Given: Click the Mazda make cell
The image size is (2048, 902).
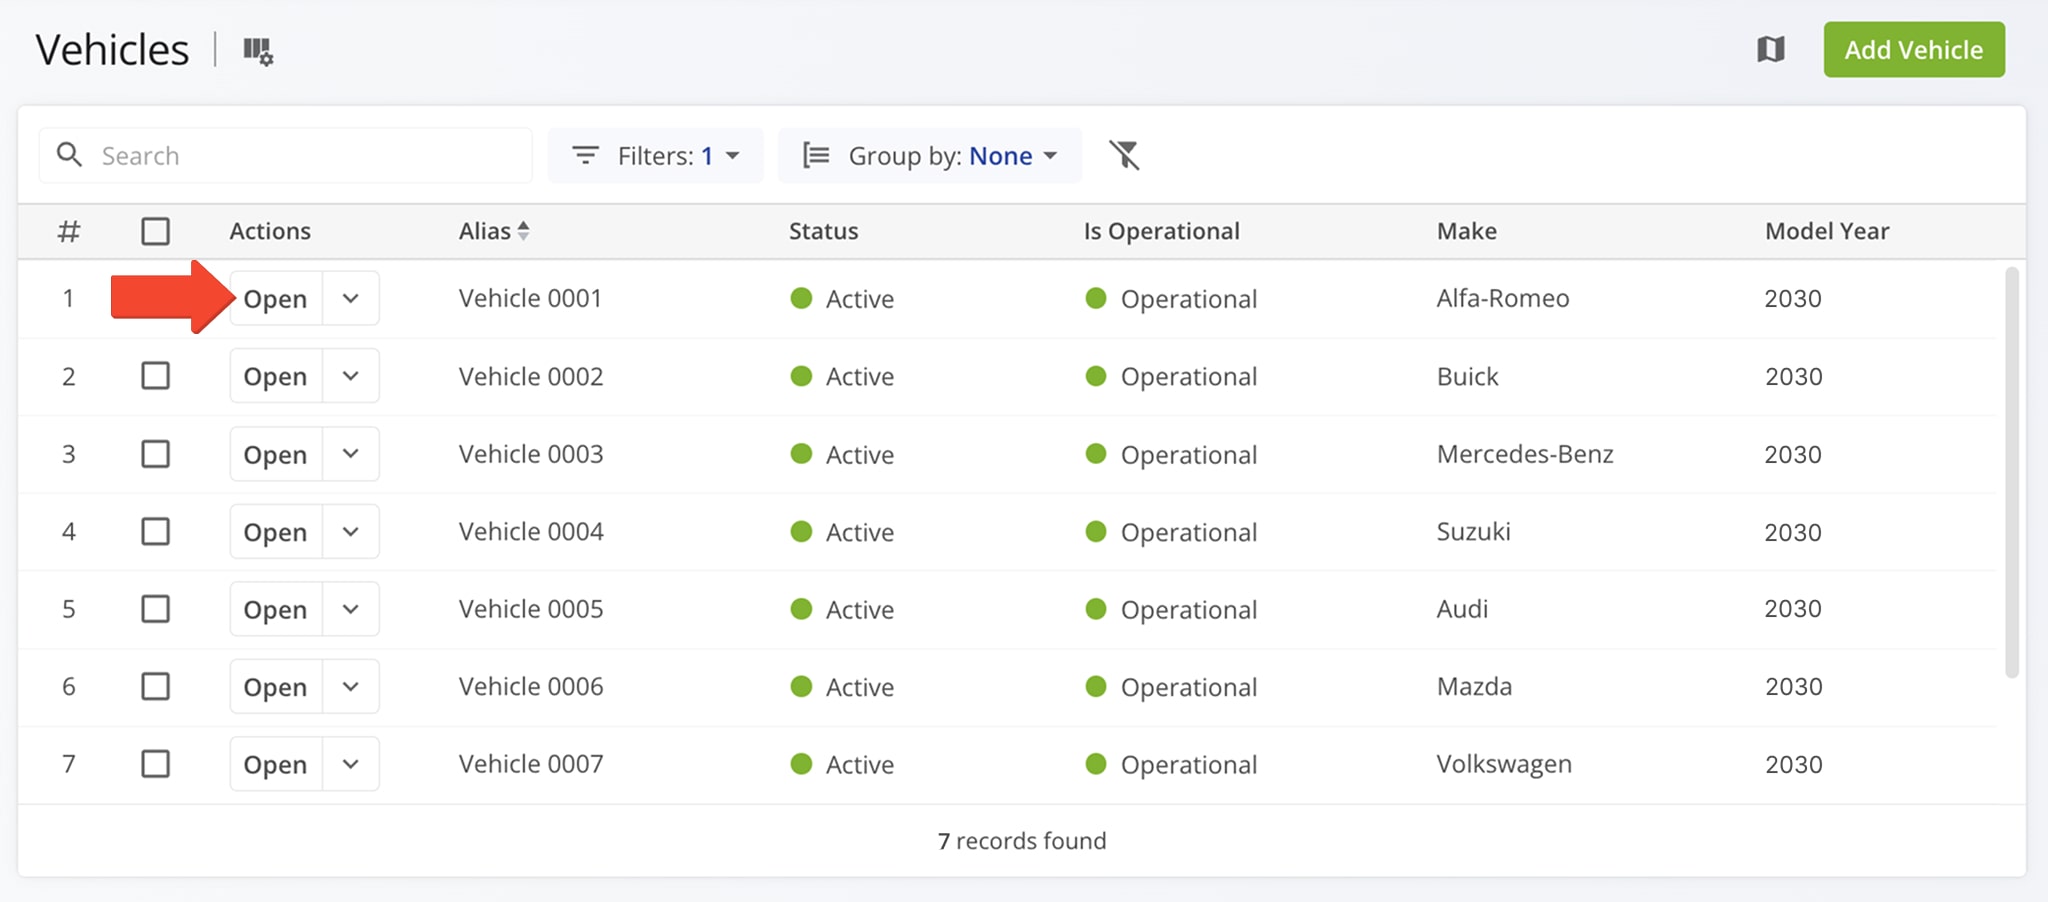Looking at the screenshot, I should [x=1474, y=686].
